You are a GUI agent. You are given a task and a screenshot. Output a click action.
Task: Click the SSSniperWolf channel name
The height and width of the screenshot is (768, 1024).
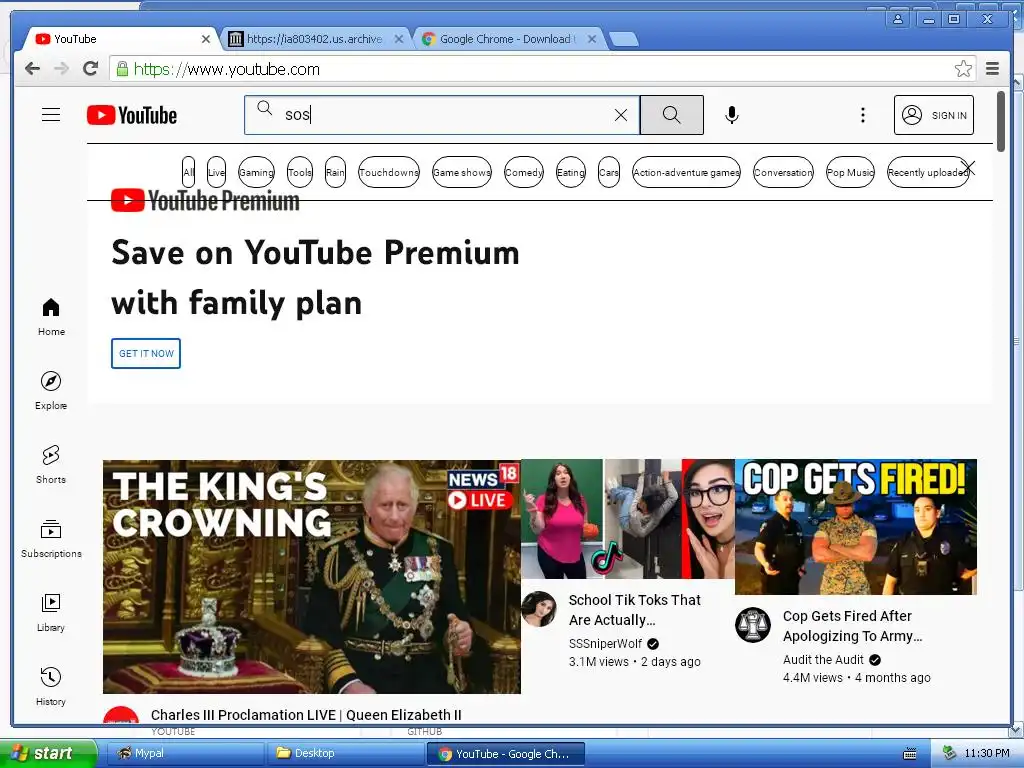point(605,644)
